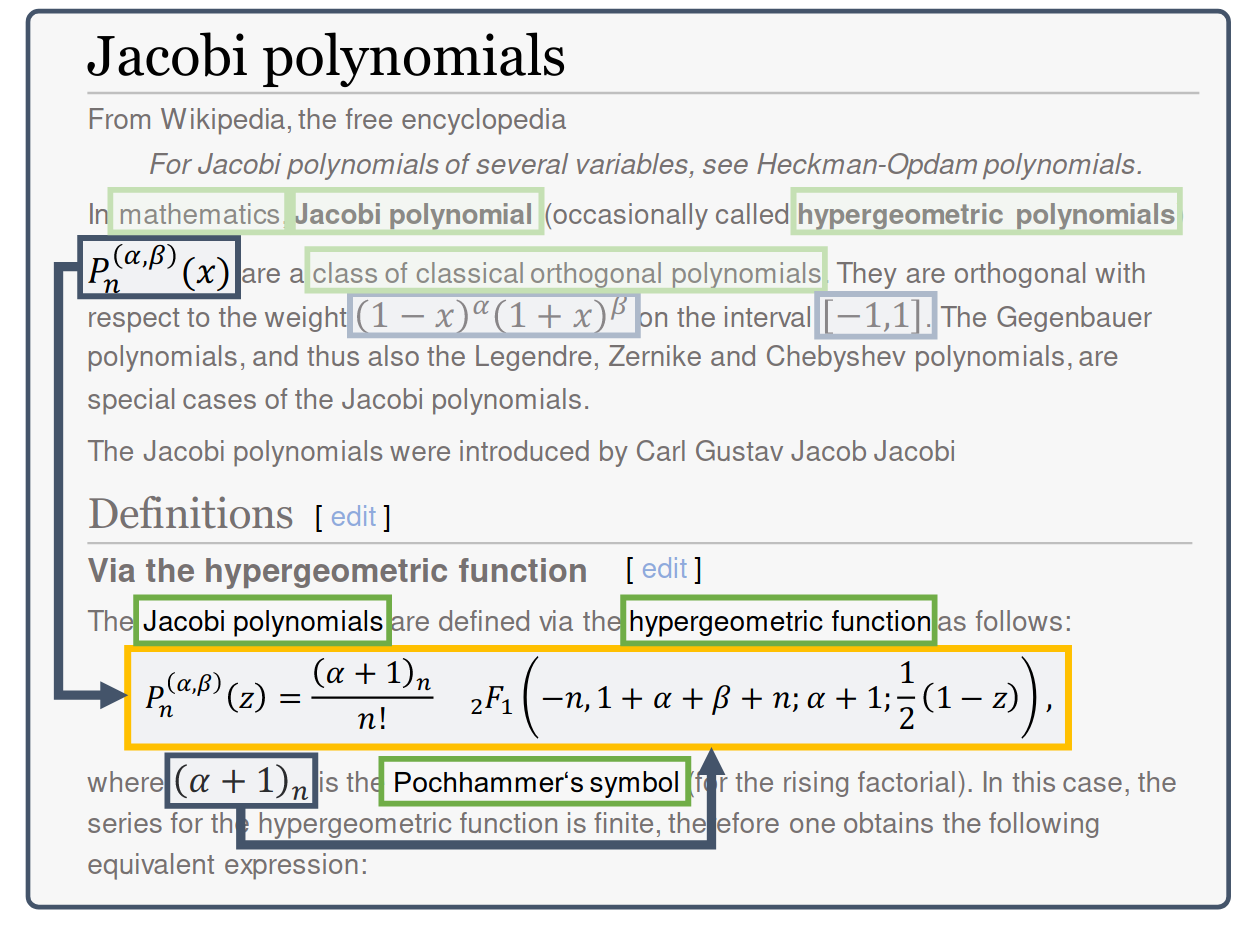Click the Jacobi polynomials page title
Image resolution: width=1256 pixels, height=926 pixels.
click(326, 57)
